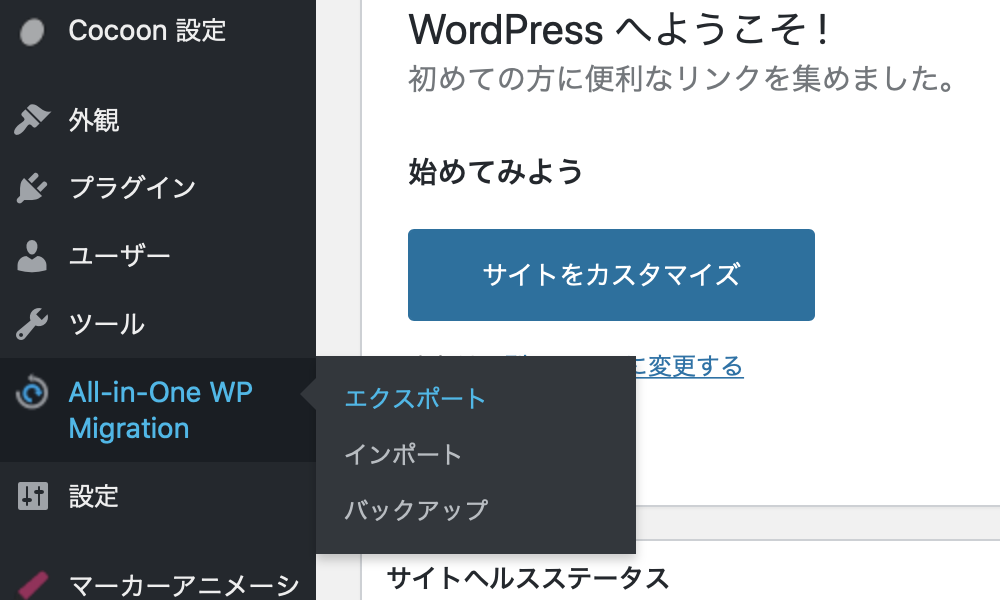Click the Cocoon 設定 circle icon
Viewport: 1000px width, 600px height.
pos(31,32)
